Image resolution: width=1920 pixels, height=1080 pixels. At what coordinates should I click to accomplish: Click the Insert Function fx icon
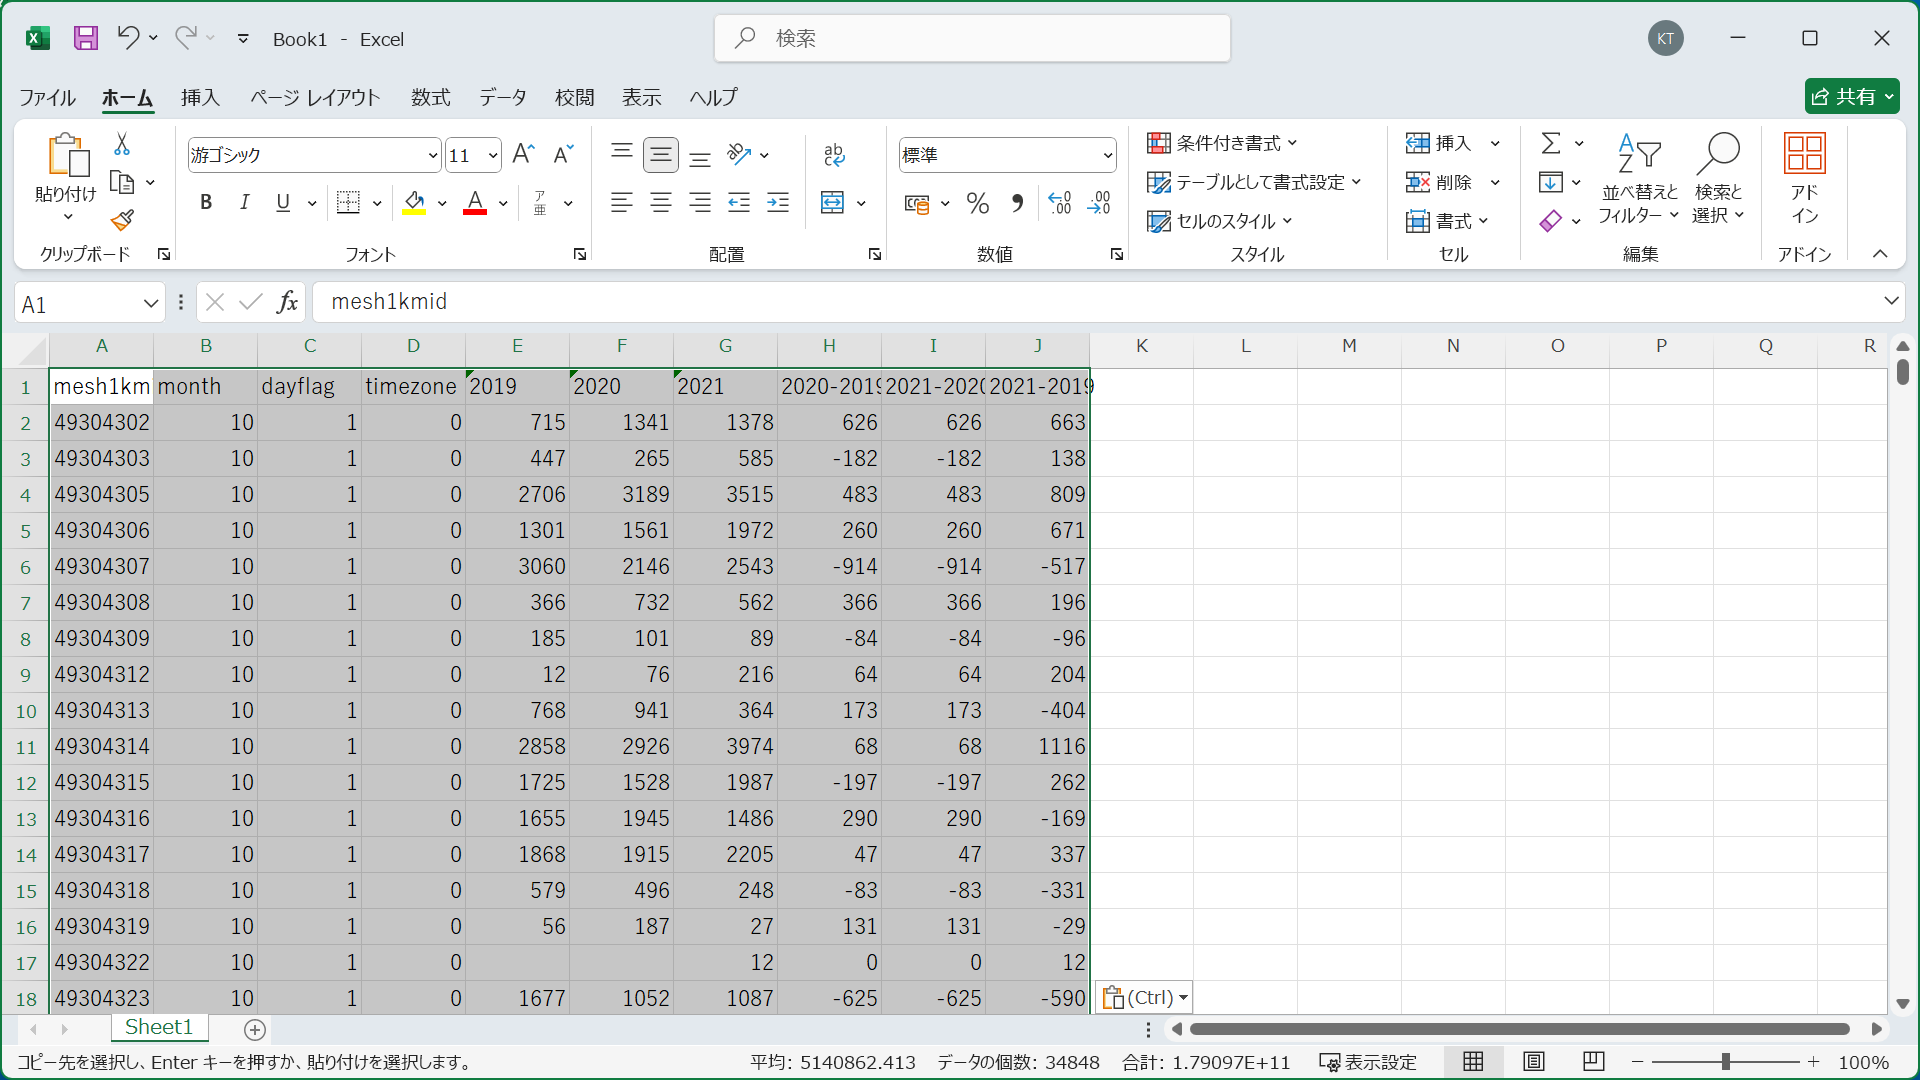(x=288, y=302)
